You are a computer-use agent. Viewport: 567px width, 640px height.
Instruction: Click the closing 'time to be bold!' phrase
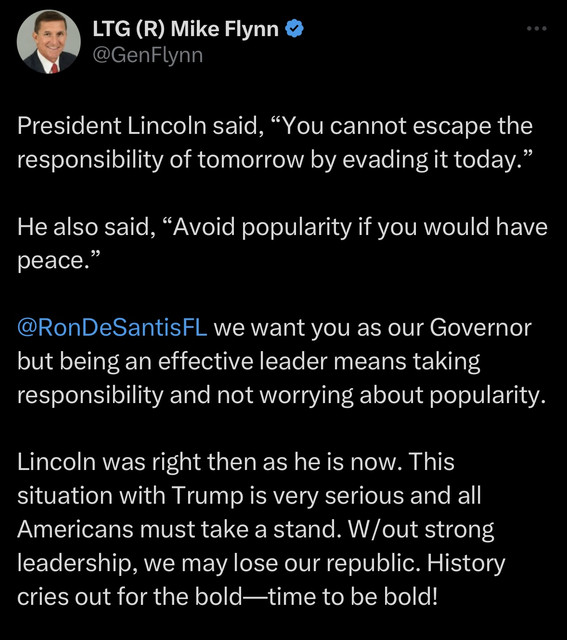352,597
